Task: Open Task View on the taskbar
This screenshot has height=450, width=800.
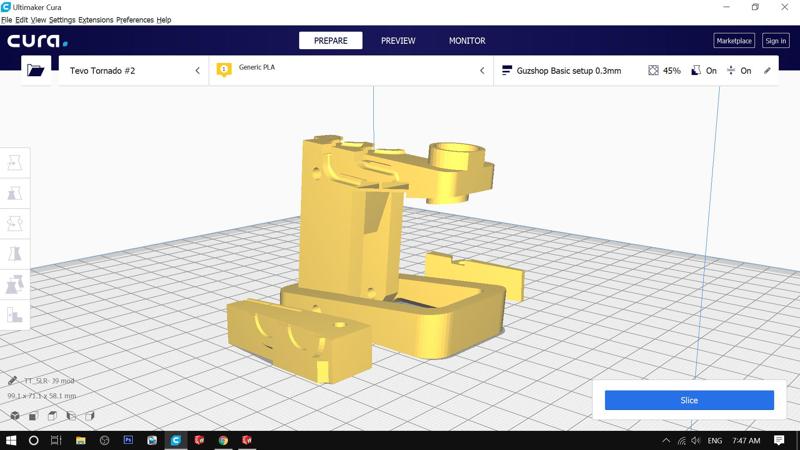Action: pos(56,440)
